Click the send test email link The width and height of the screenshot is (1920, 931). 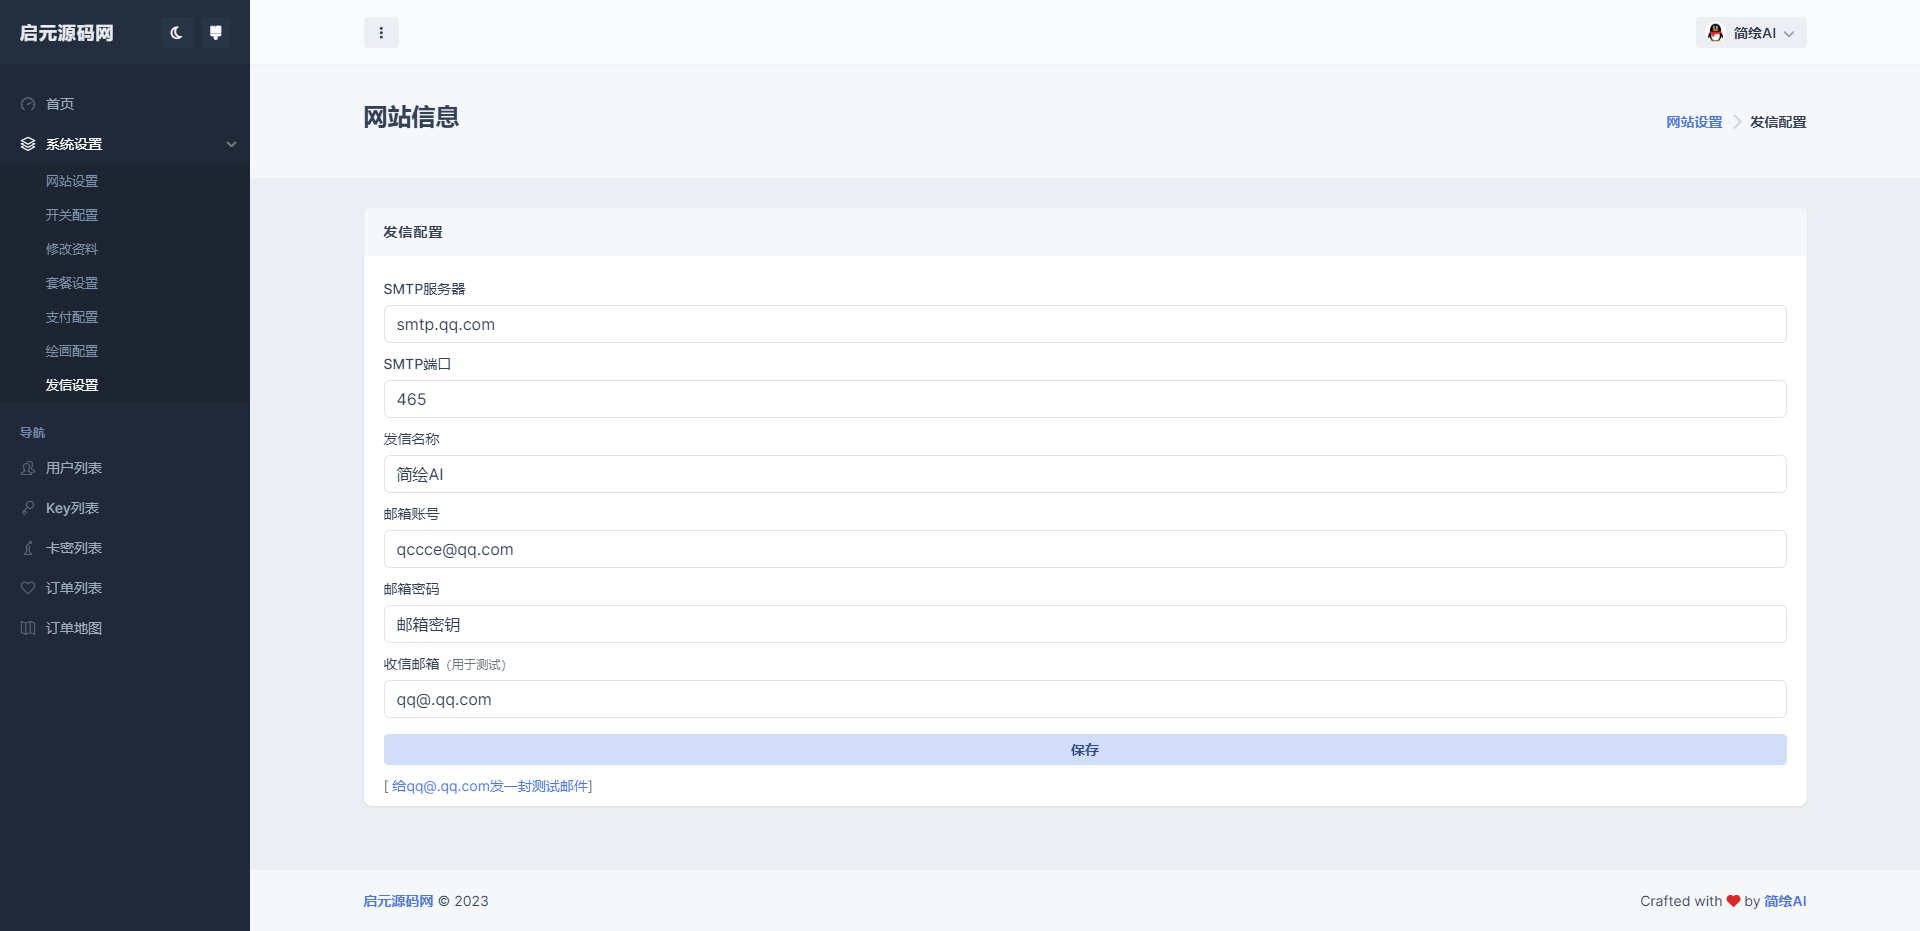tap(490, 786)
